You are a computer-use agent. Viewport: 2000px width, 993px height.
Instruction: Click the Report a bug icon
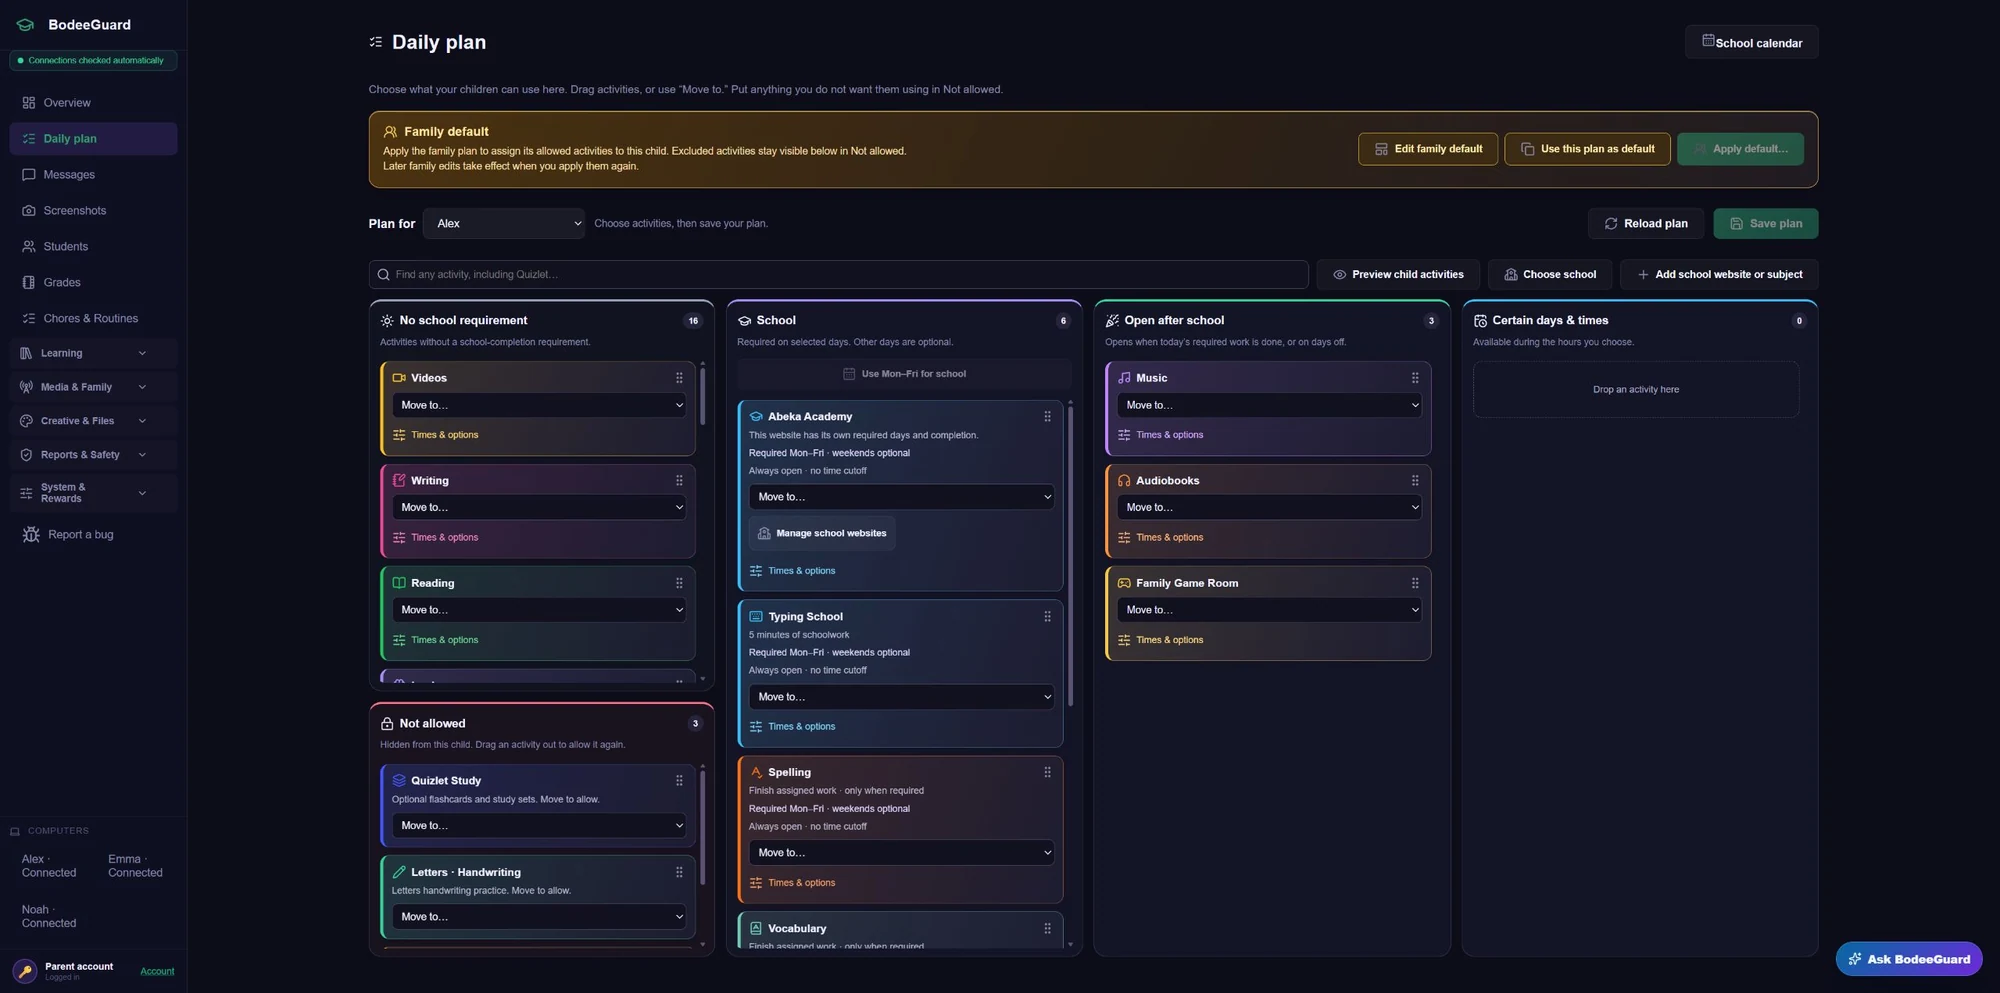click(x=31, y=535)
